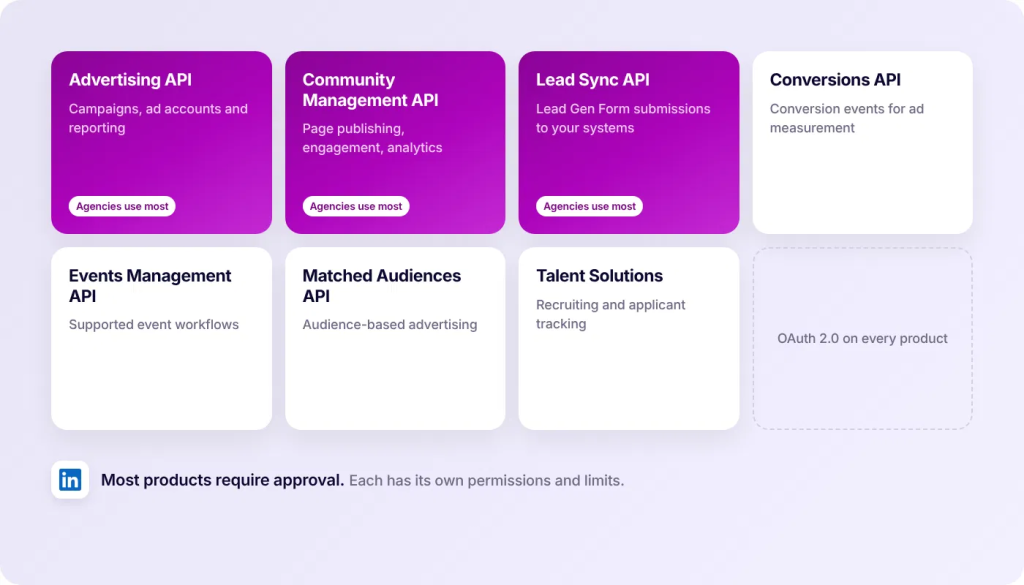
Task: Click Agencies use most badge on Lead Sync
Action: [x=589, y=206]
